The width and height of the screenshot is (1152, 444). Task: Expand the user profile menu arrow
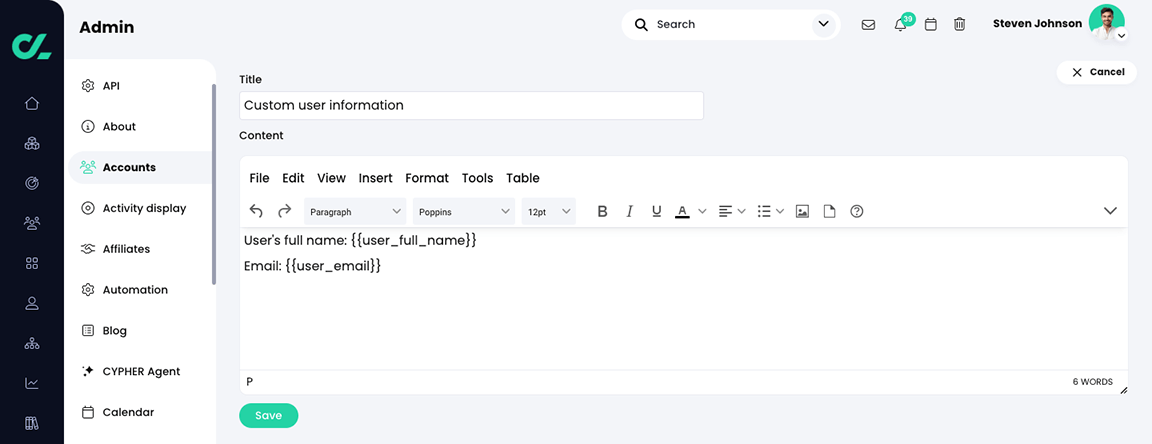pyautogui.click(x=1121, y=35)
